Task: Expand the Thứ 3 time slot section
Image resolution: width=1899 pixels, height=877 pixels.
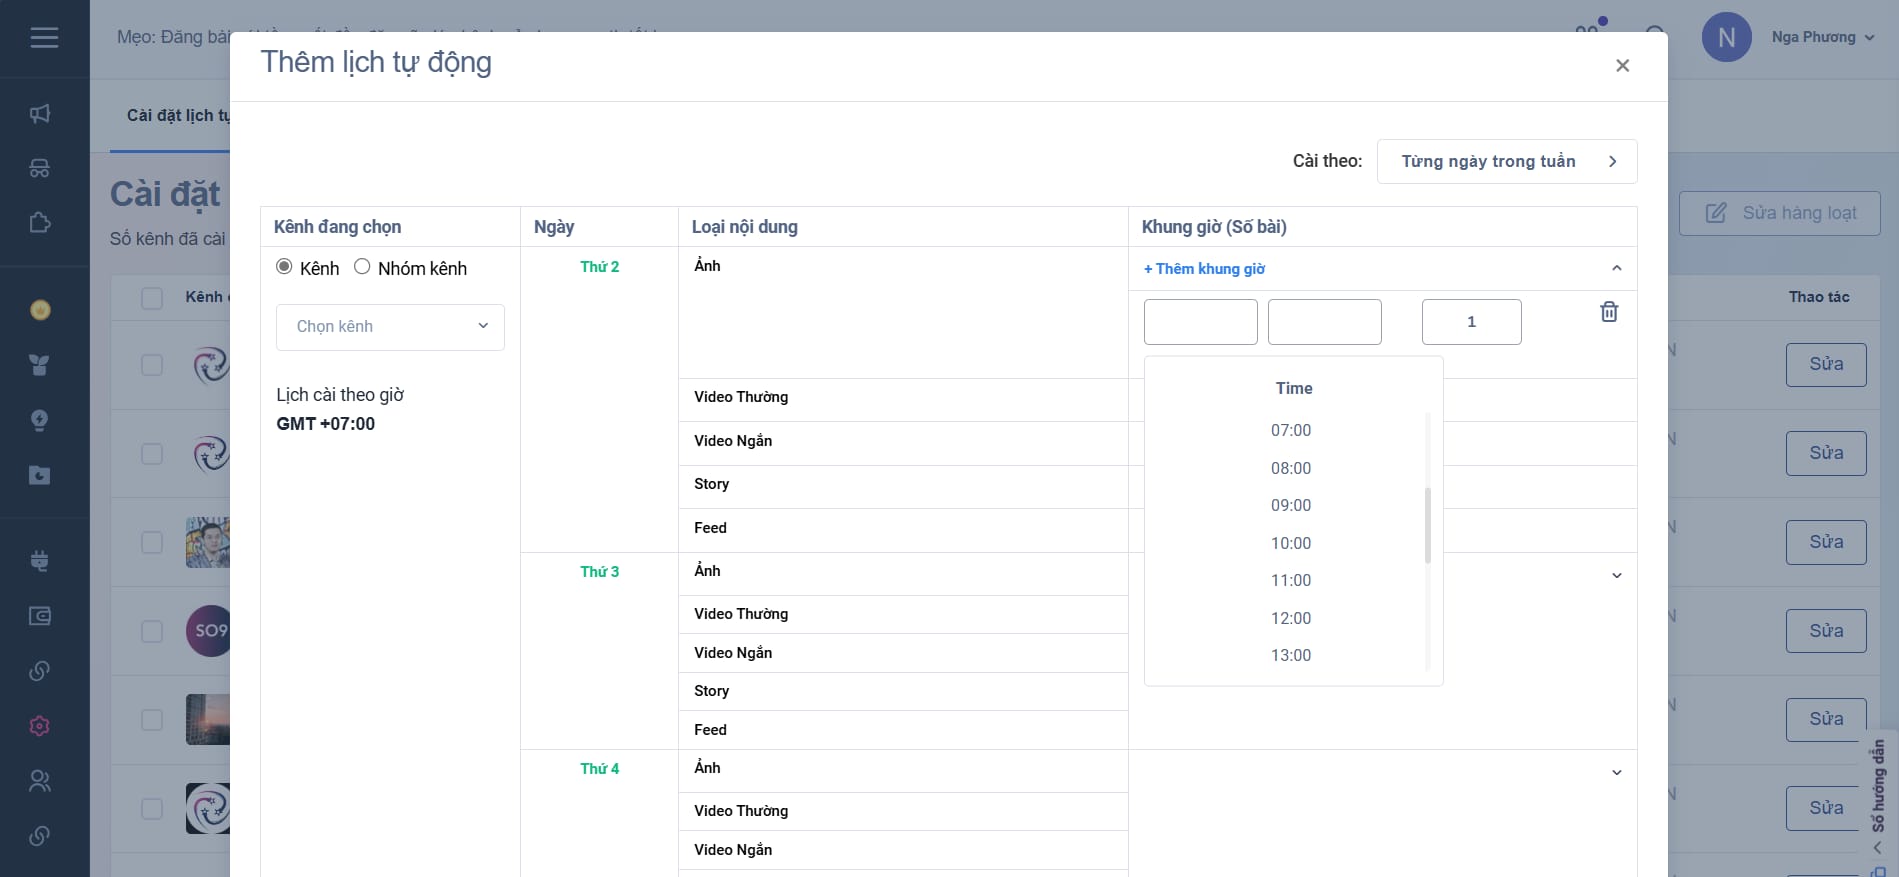Action: tap(1617, 575)
